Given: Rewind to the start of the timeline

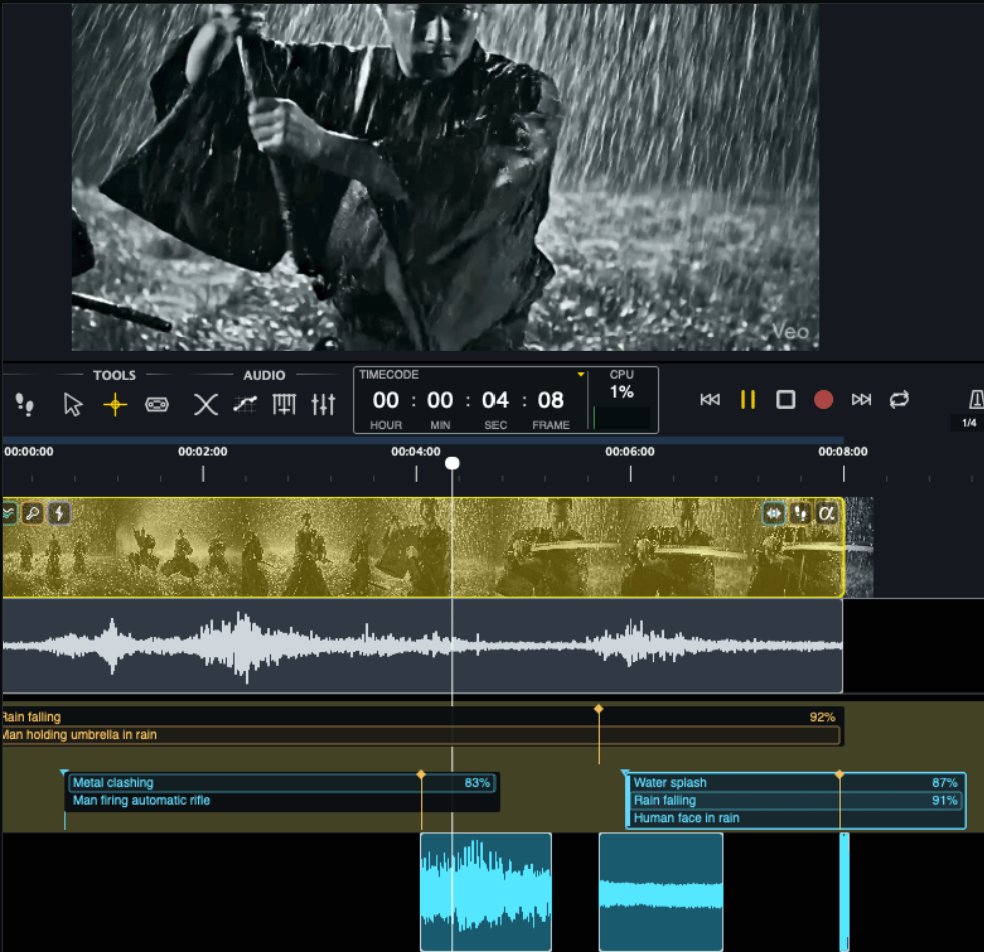Looking at the screenshot, I should 710,400.
